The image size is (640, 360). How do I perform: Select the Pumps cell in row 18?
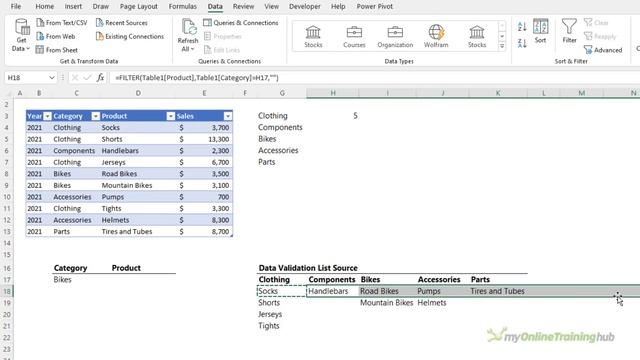442,291
